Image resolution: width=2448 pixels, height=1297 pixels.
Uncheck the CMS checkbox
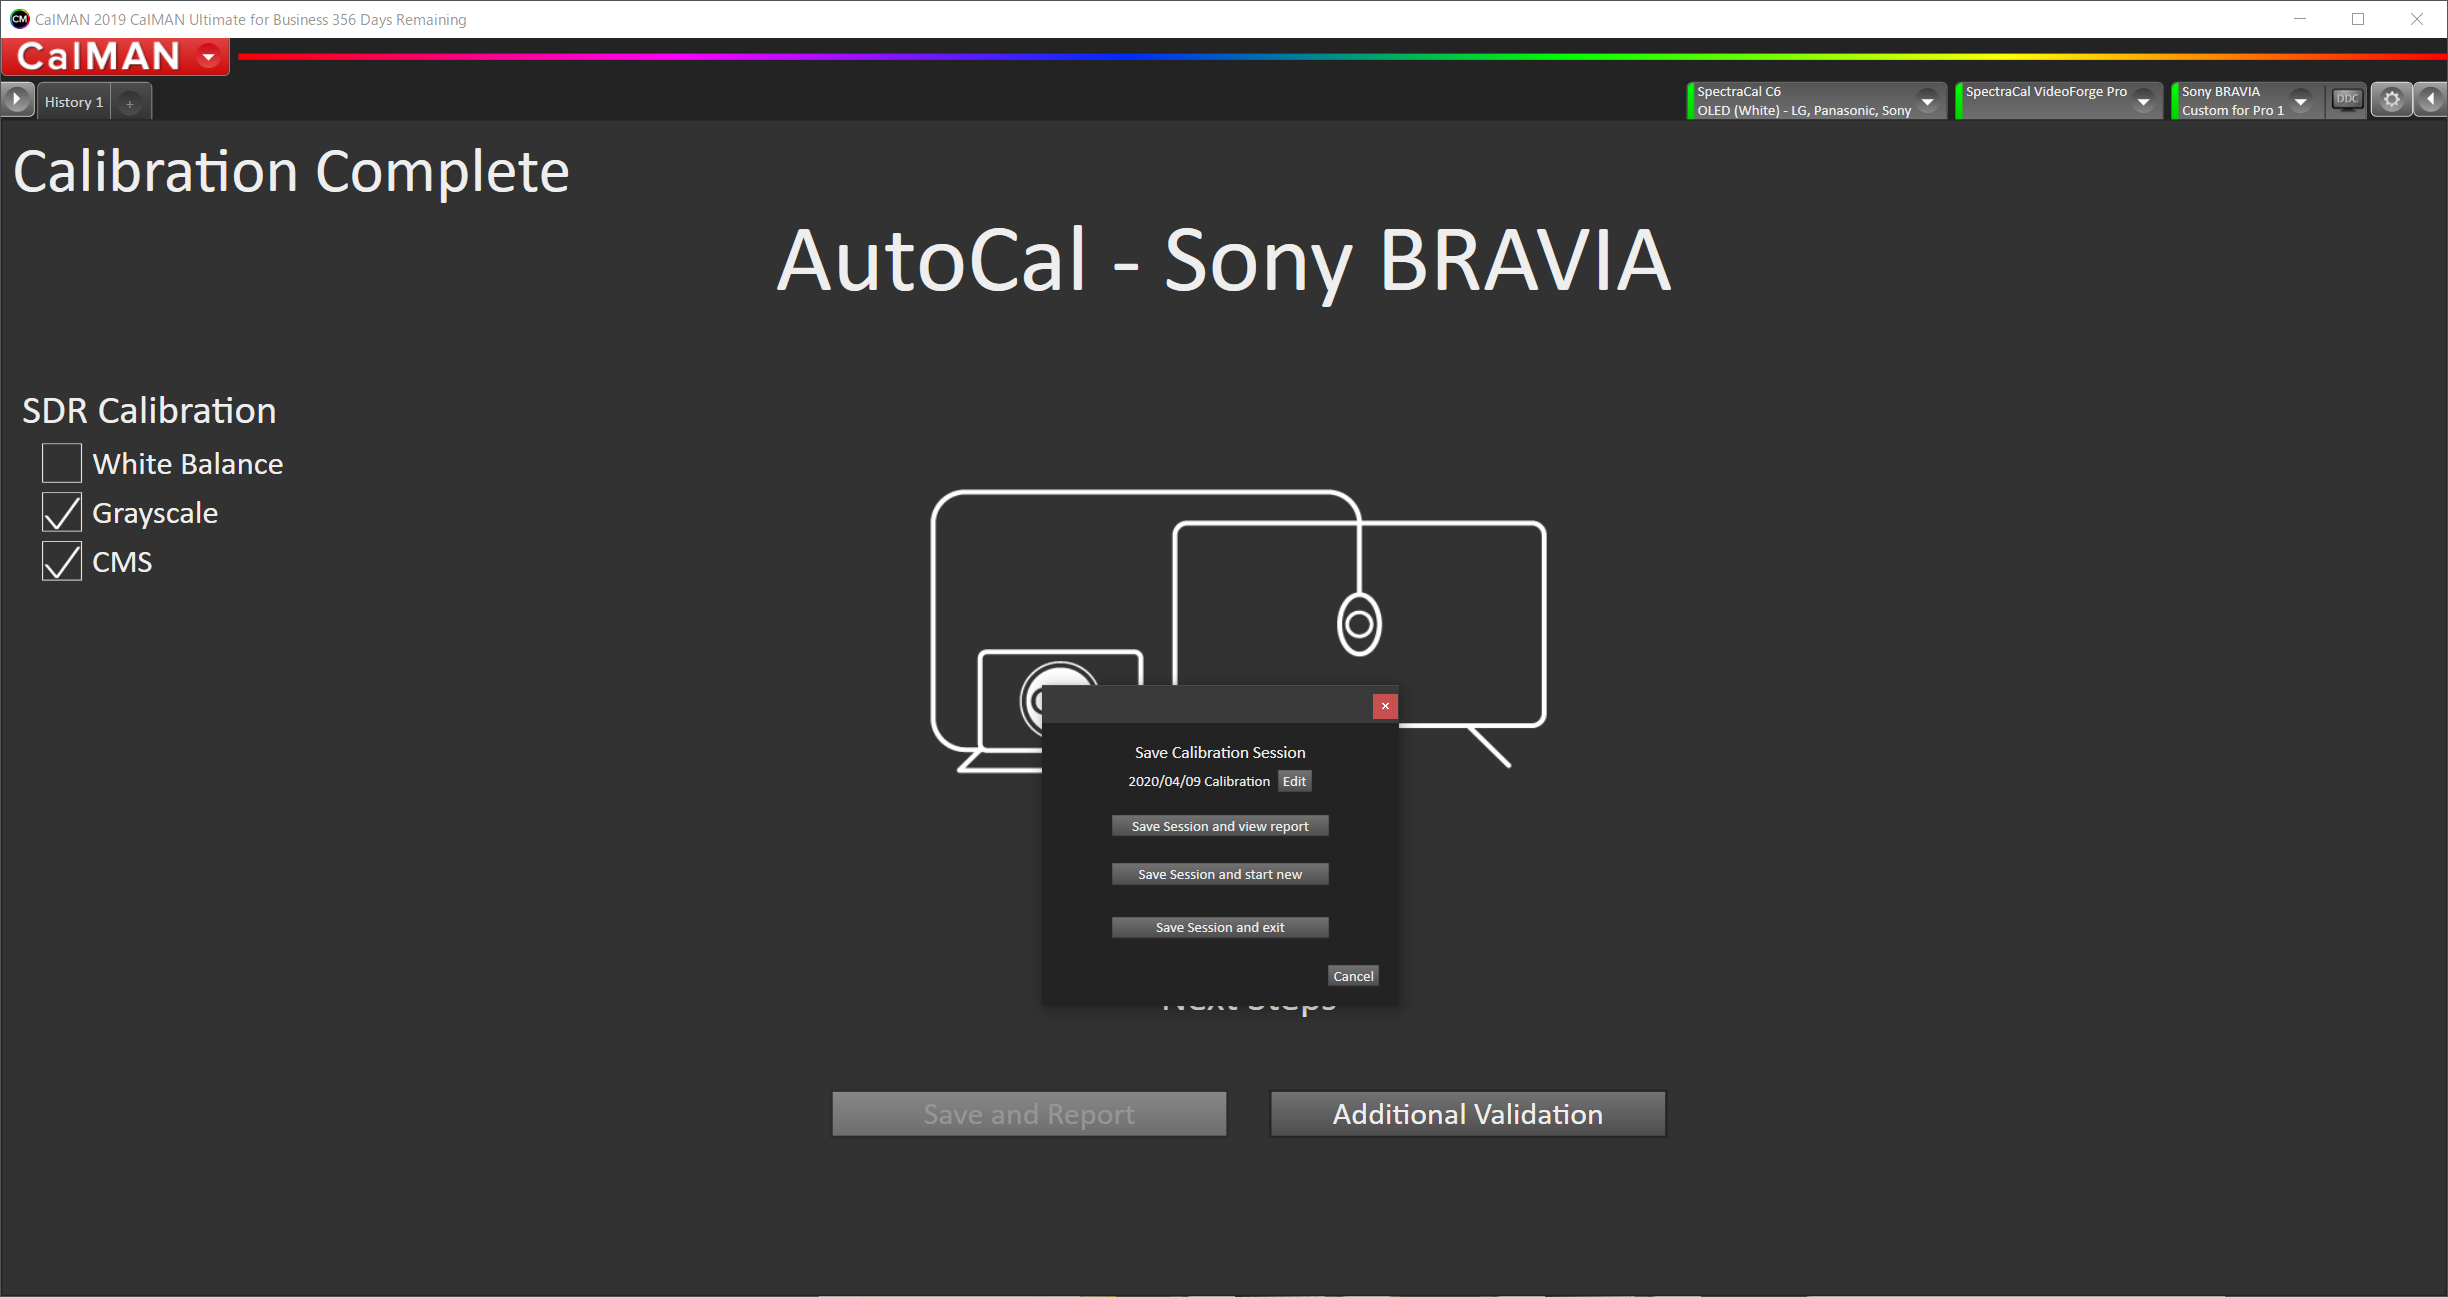click(x=62, y=561)
